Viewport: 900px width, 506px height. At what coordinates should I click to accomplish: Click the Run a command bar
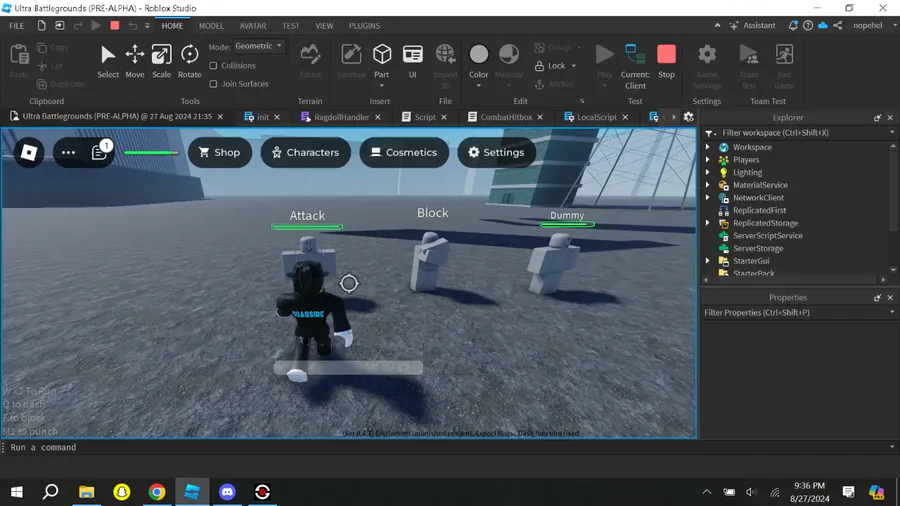(448, 447)
